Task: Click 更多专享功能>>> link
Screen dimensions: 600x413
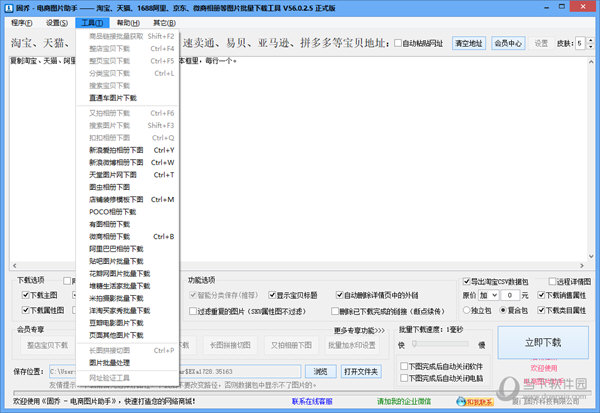Action: [359, 330]
